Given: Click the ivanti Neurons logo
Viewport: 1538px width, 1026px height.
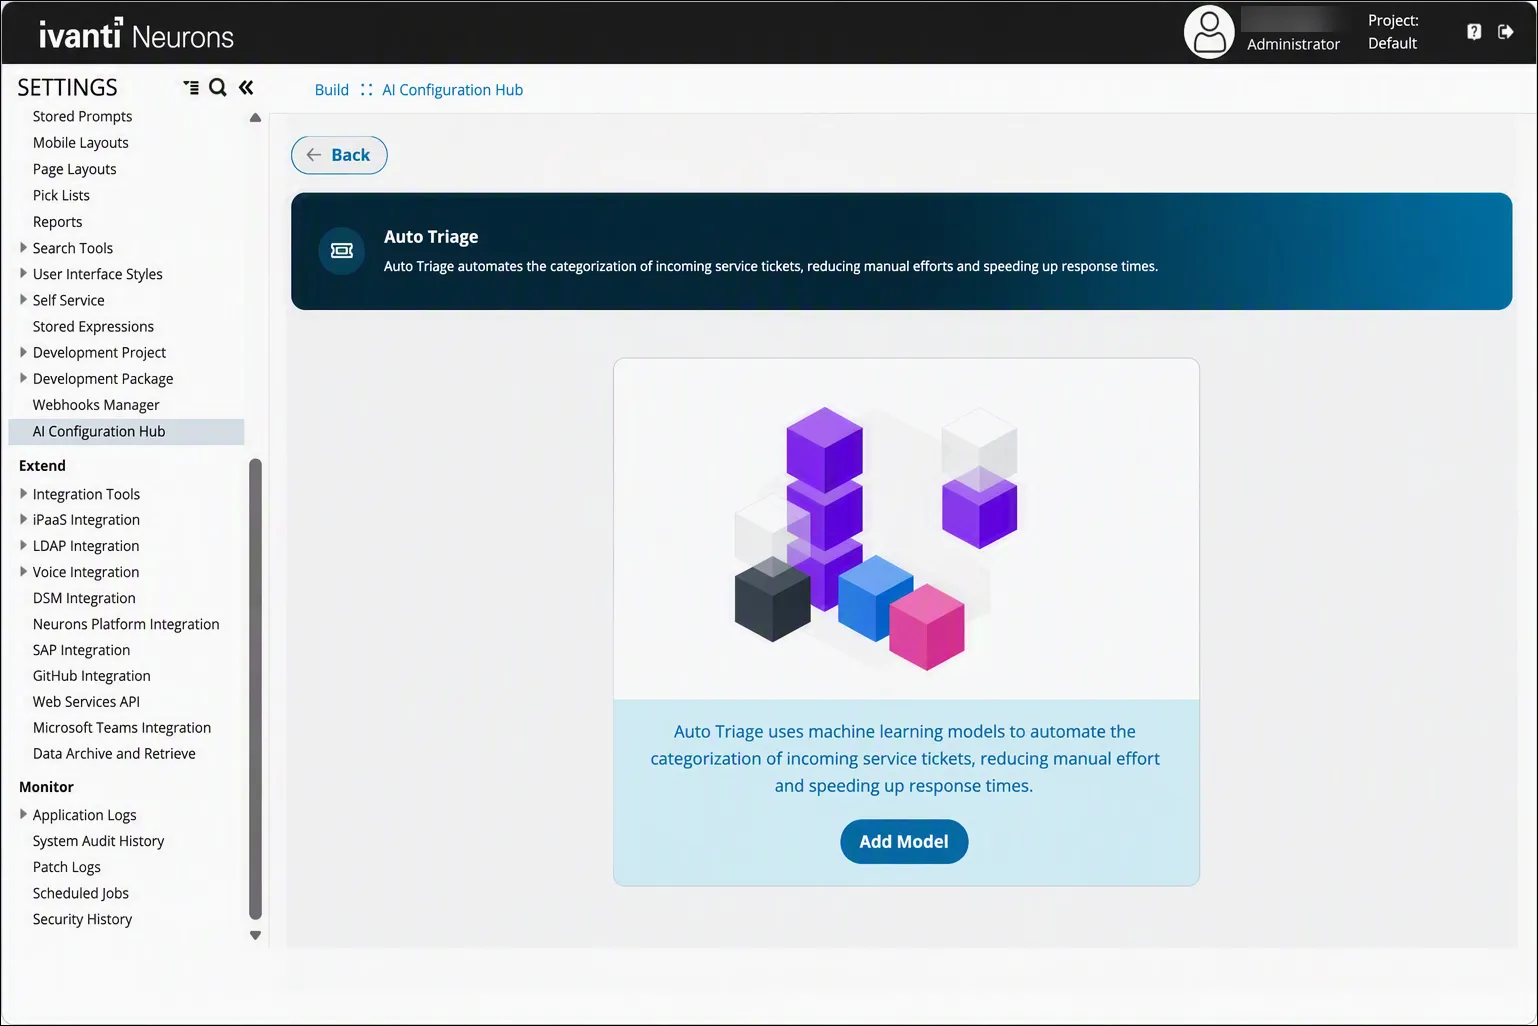Looking at the screenshot, I should tap(136, 35).
